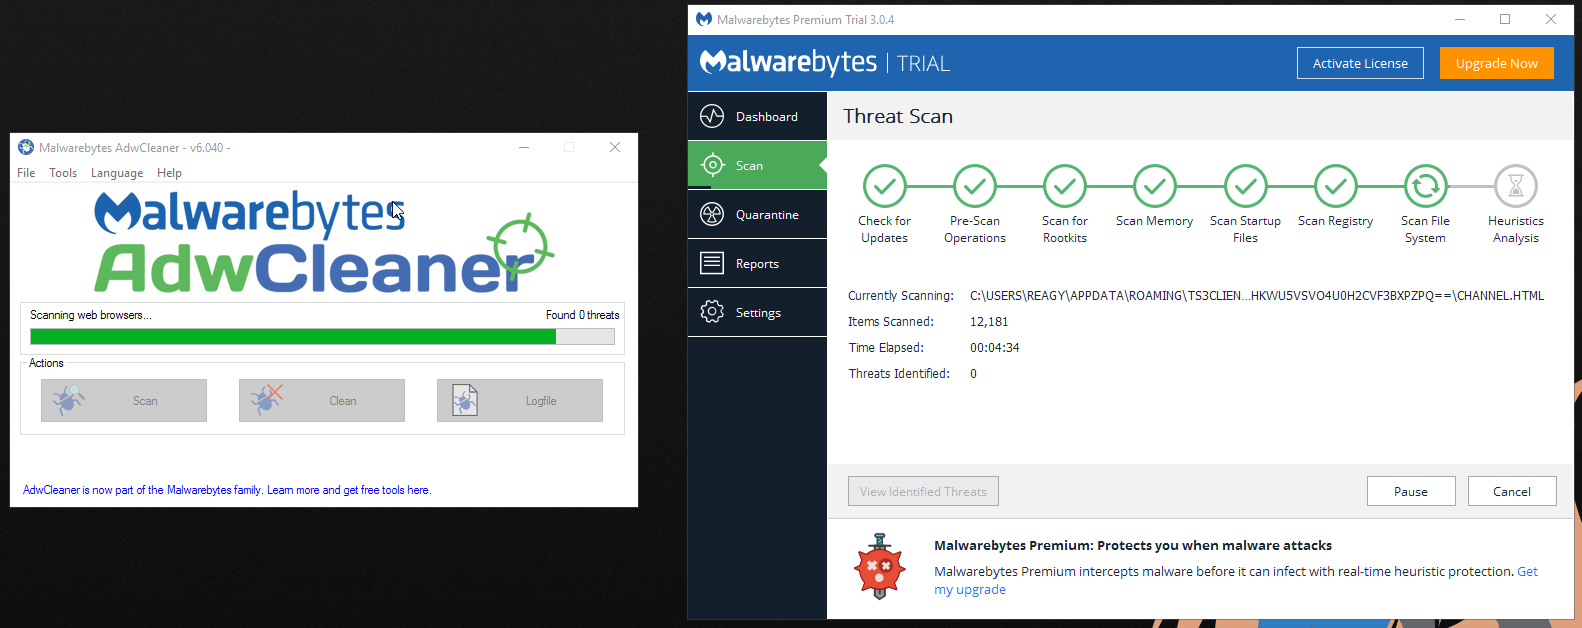1582x628 pixels.
Task: Click the Scan target icon in sidebar
Action: pyautogui.click(x=712, y=165)
